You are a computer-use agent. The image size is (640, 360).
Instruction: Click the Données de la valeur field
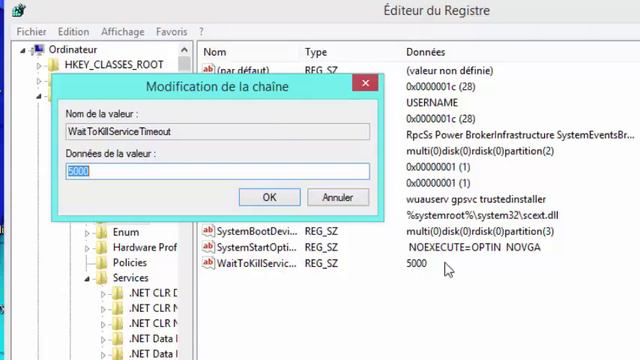click(x=218, y=171)
